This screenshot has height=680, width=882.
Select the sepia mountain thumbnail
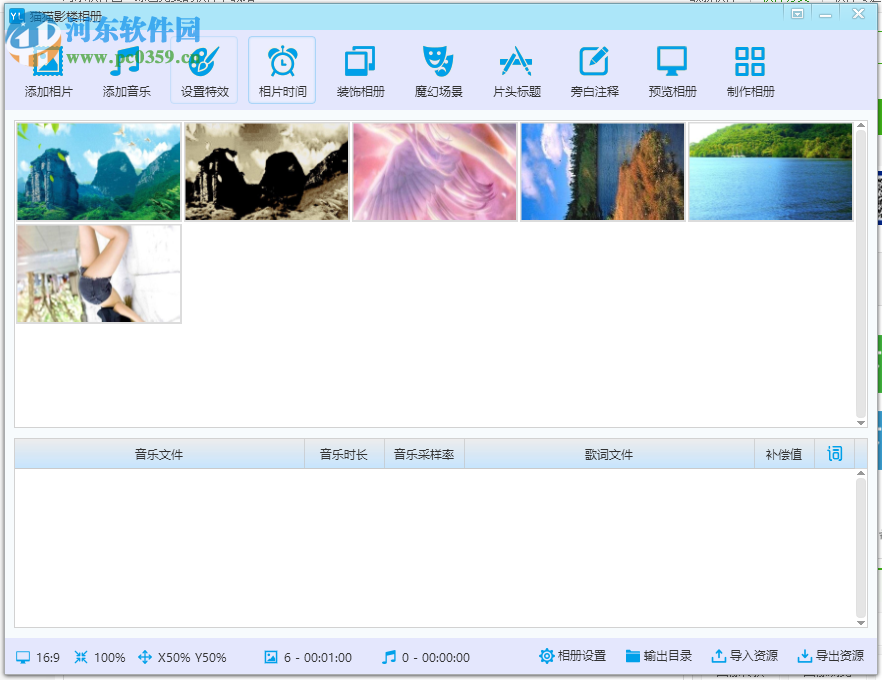pyautogui.click(x=267, y=172)
